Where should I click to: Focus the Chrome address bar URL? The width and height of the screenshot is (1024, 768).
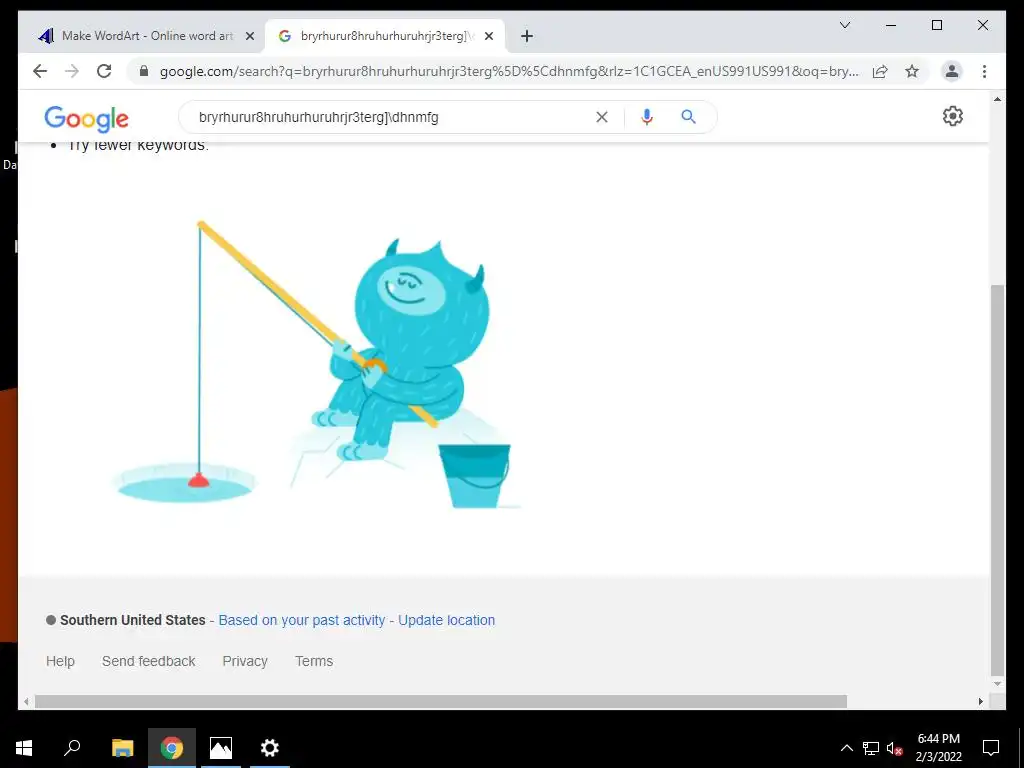[509, 71]
